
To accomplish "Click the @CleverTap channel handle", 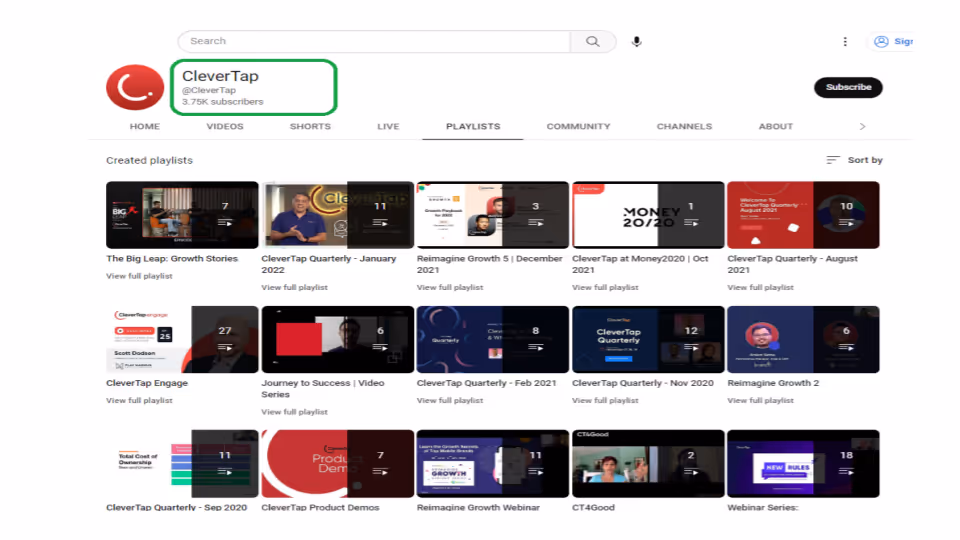I will 209,90.
